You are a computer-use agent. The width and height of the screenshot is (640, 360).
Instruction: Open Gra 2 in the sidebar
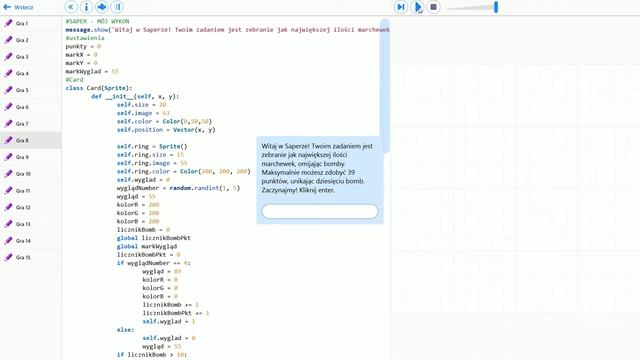[31, 40]
